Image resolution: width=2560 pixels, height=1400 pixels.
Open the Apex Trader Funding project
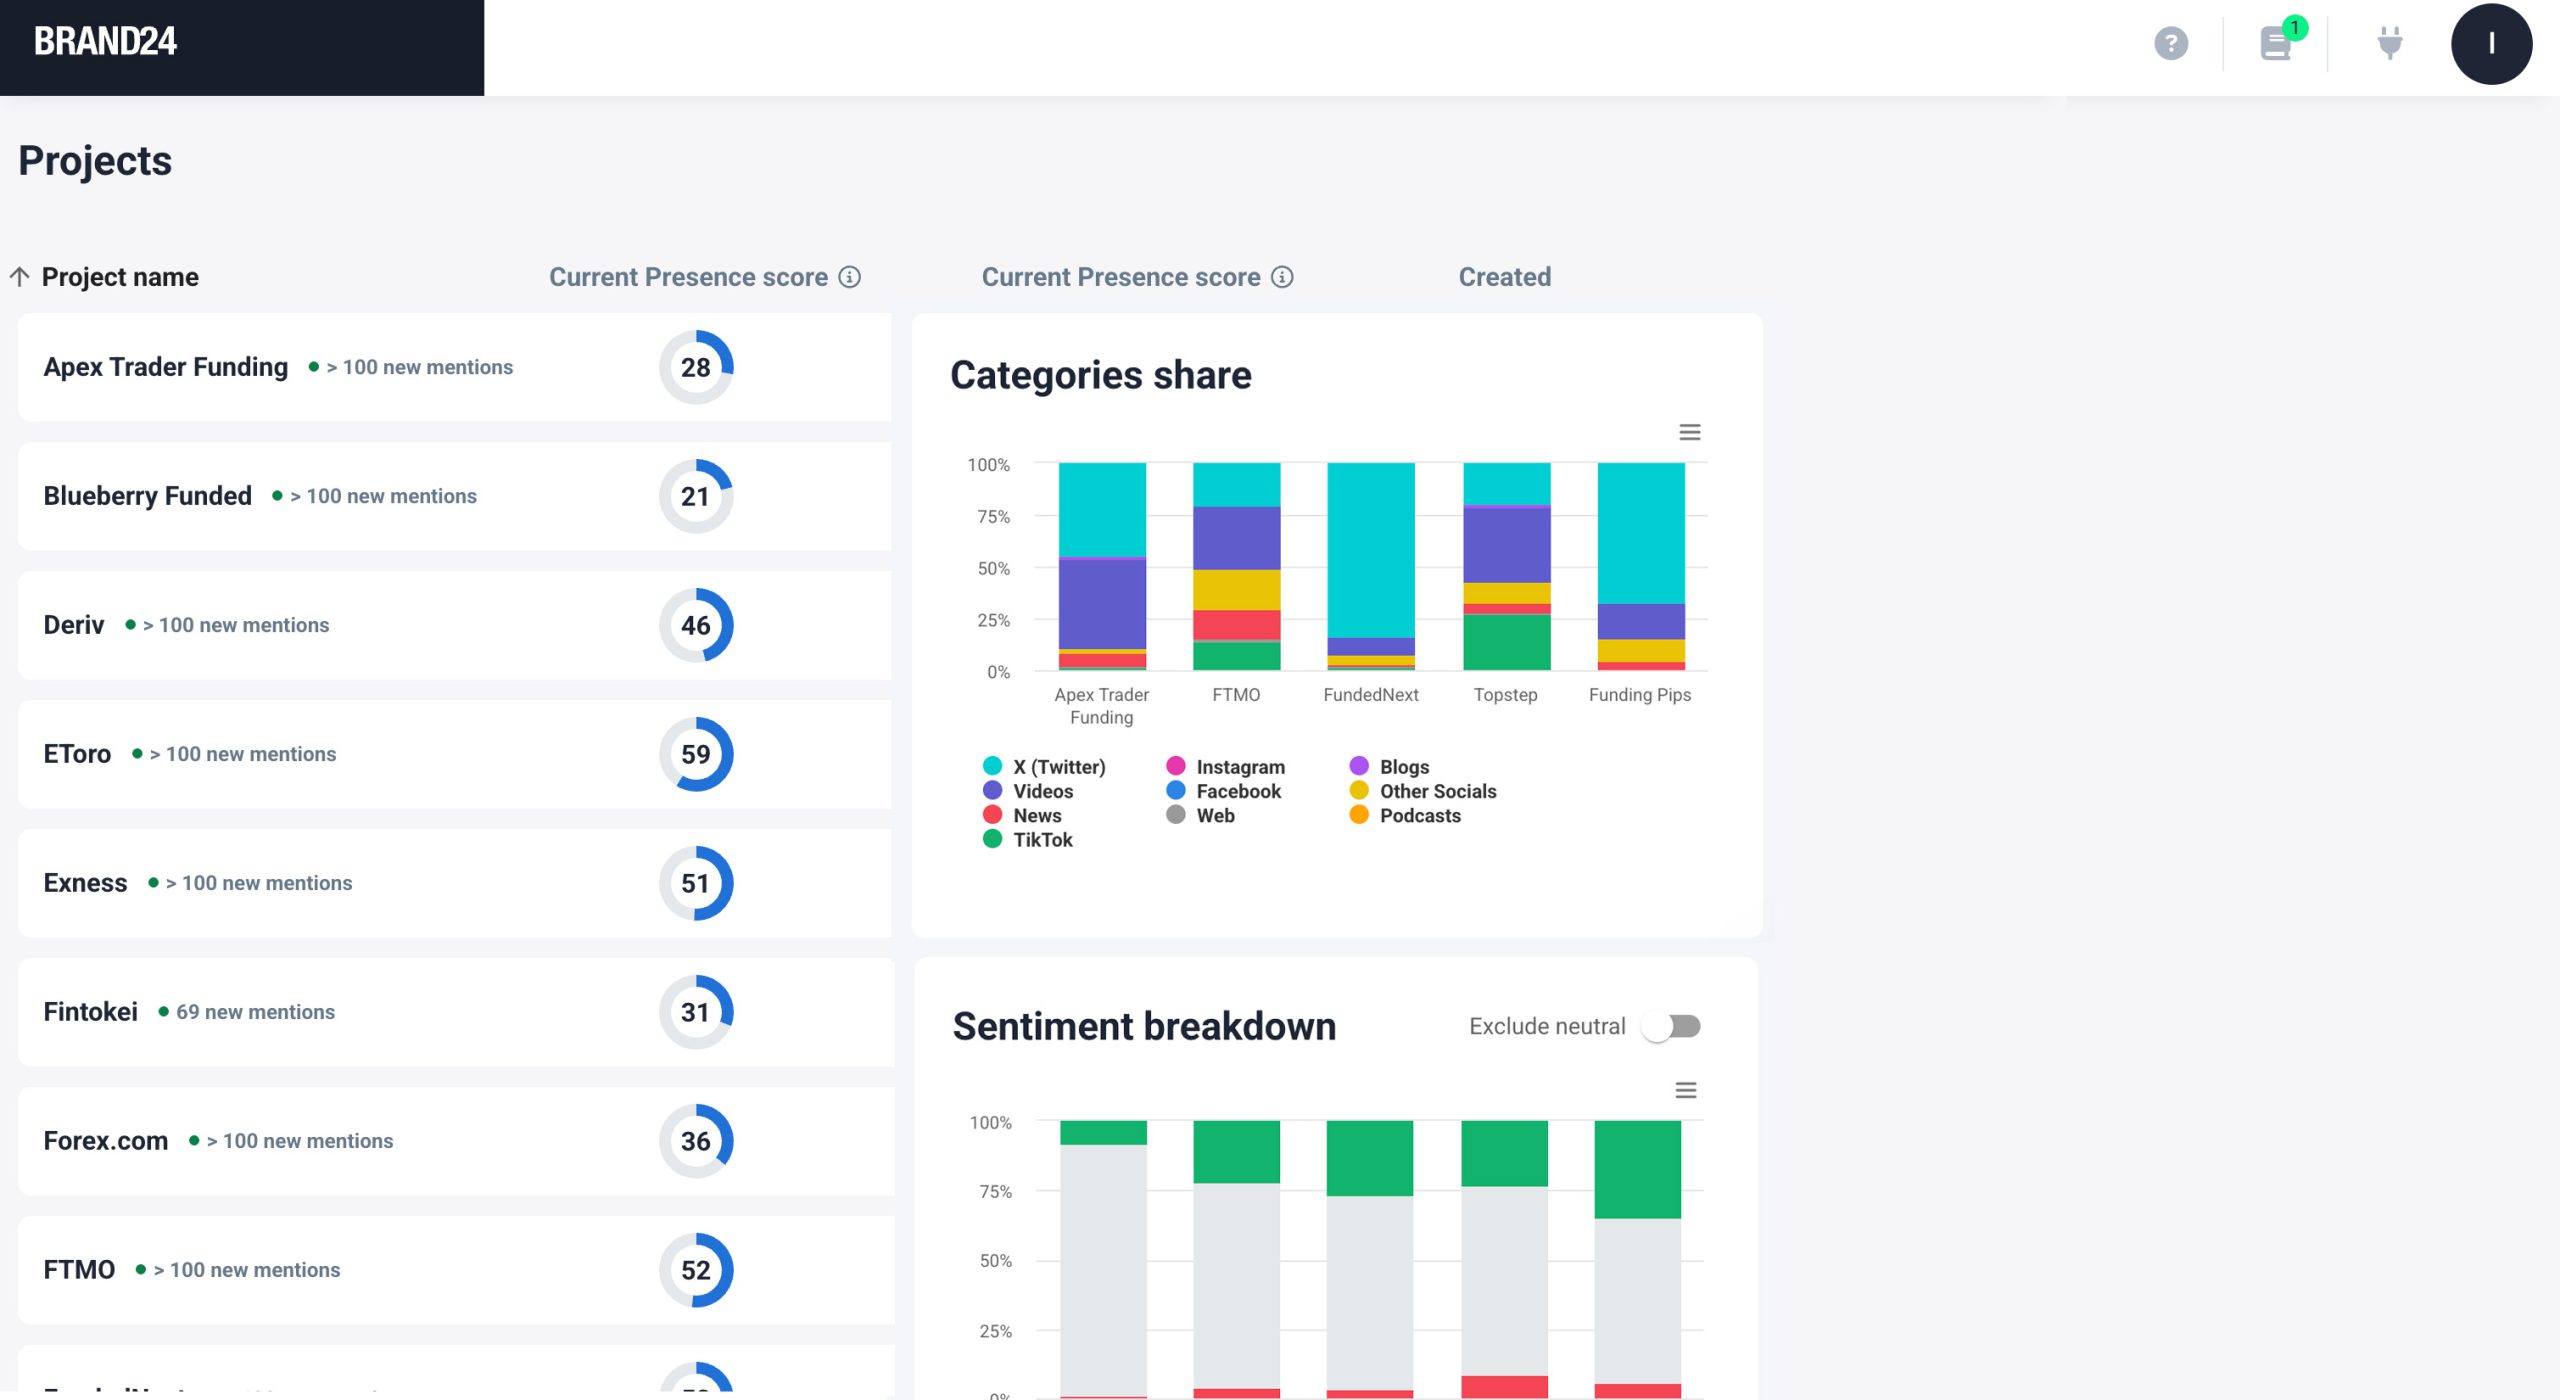(166, 367)
